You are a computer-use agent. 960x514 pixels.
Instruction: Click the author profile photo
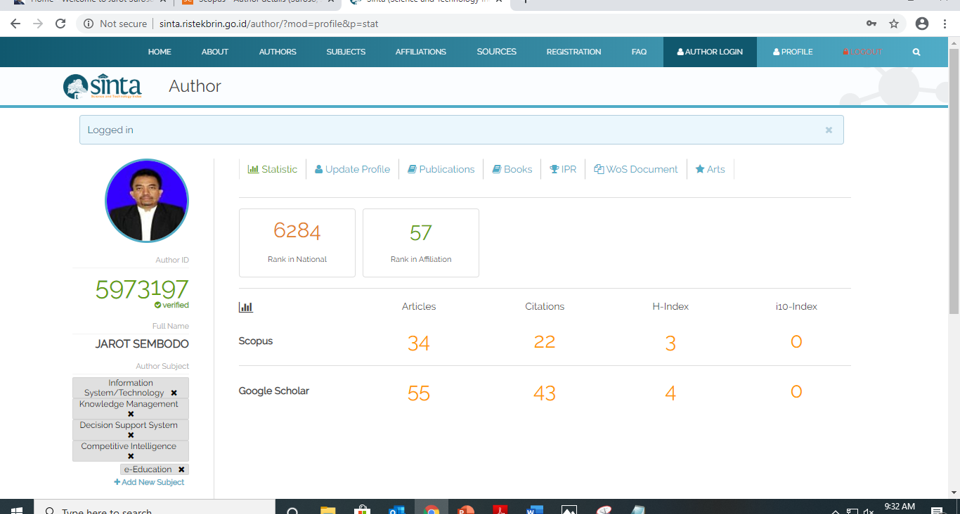click(147, 201)
